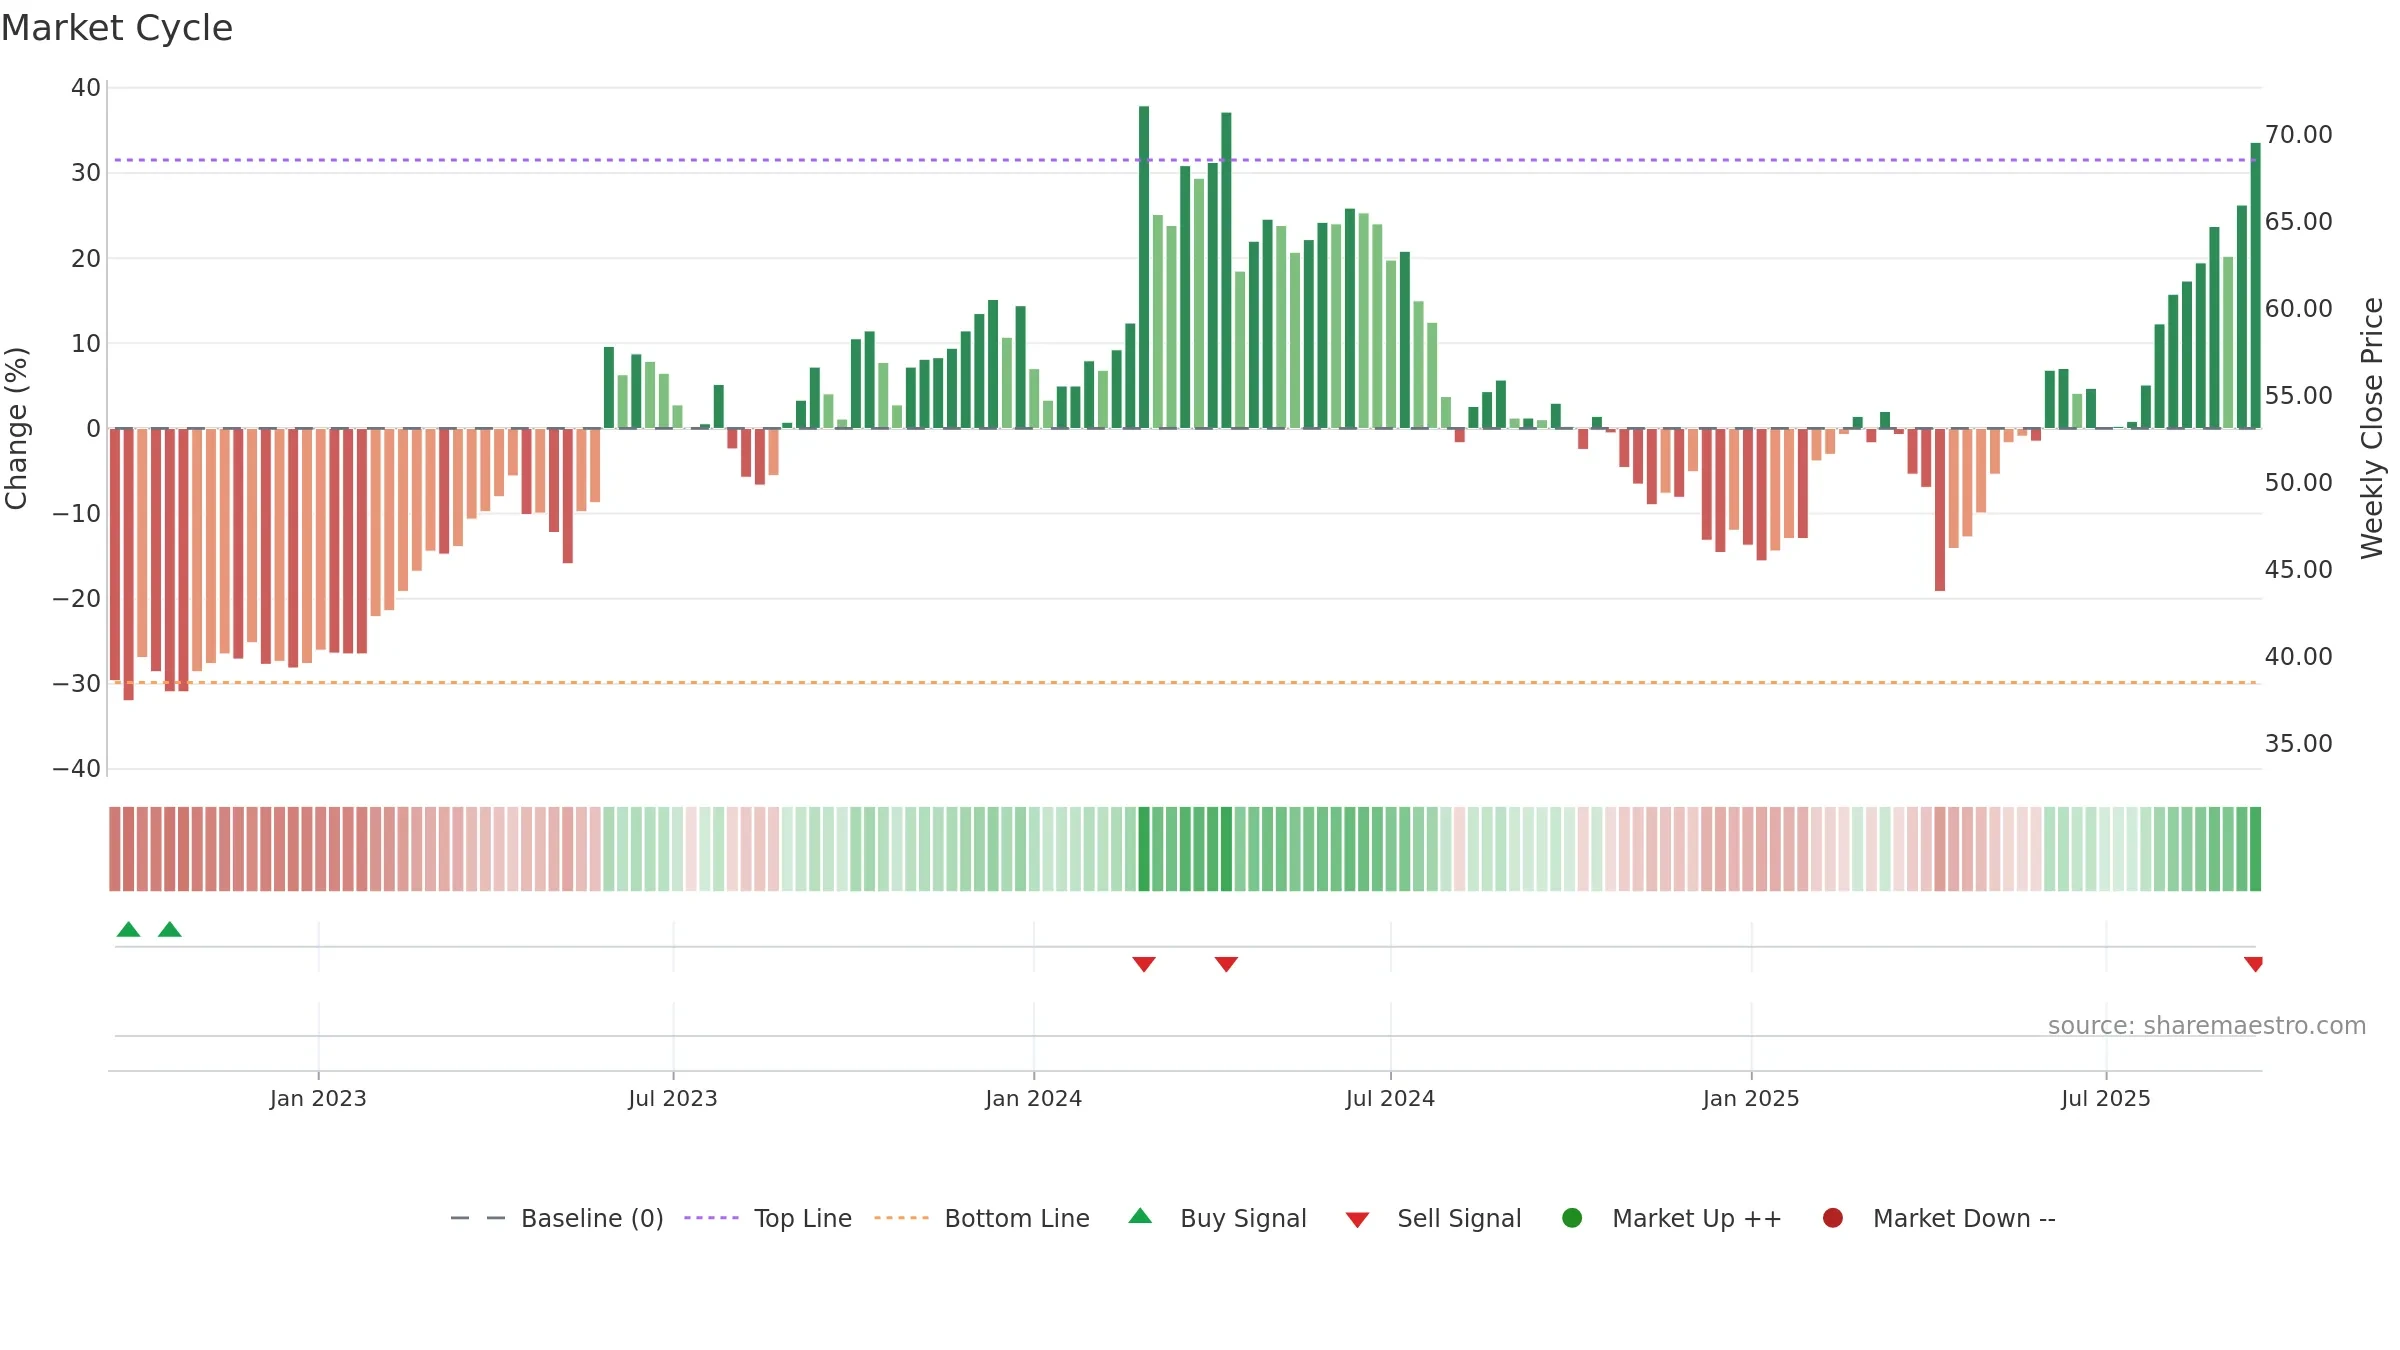Viewport: 2400px width, 1350px height.
Task: Click the Buy Signal legend label
Action: [x=1243, y=1218]
